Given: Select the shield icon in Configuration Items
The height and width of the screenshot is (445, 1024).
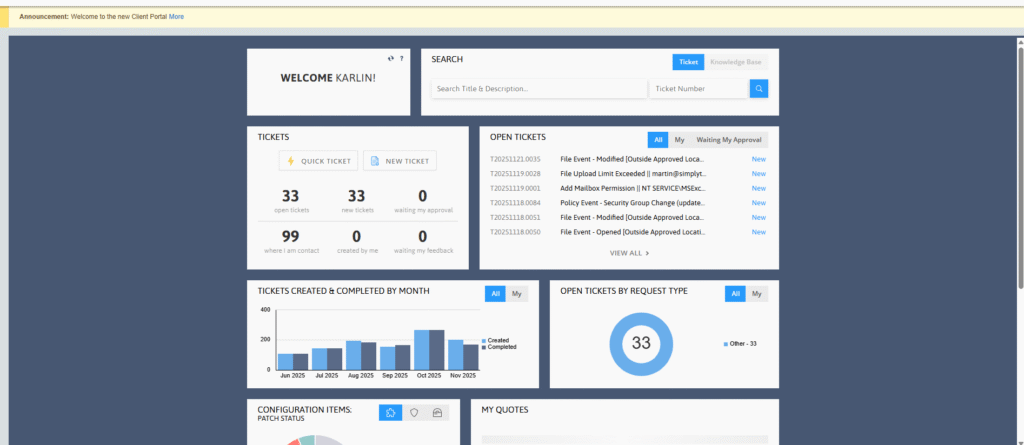Looking at the screenshot, I should click(x=414, y=412).
